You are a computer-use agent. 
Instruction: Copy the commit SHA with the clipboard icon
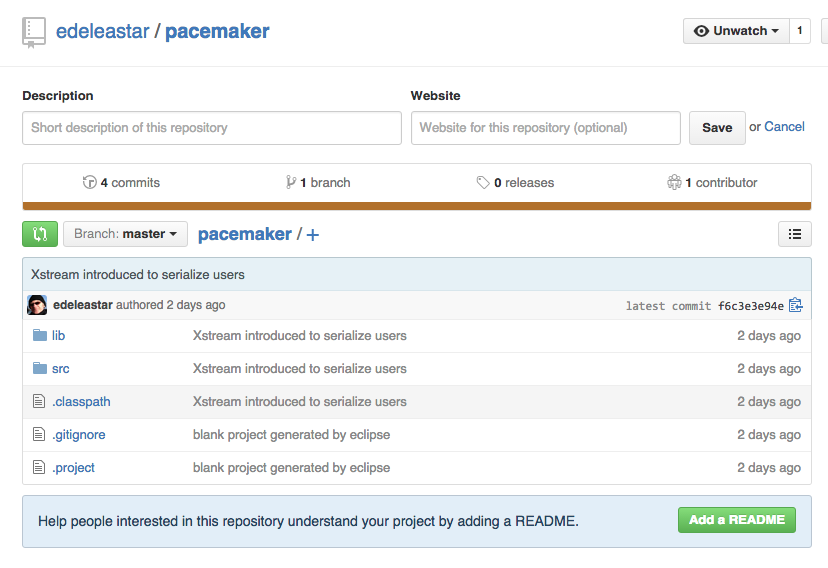(796, 305)
